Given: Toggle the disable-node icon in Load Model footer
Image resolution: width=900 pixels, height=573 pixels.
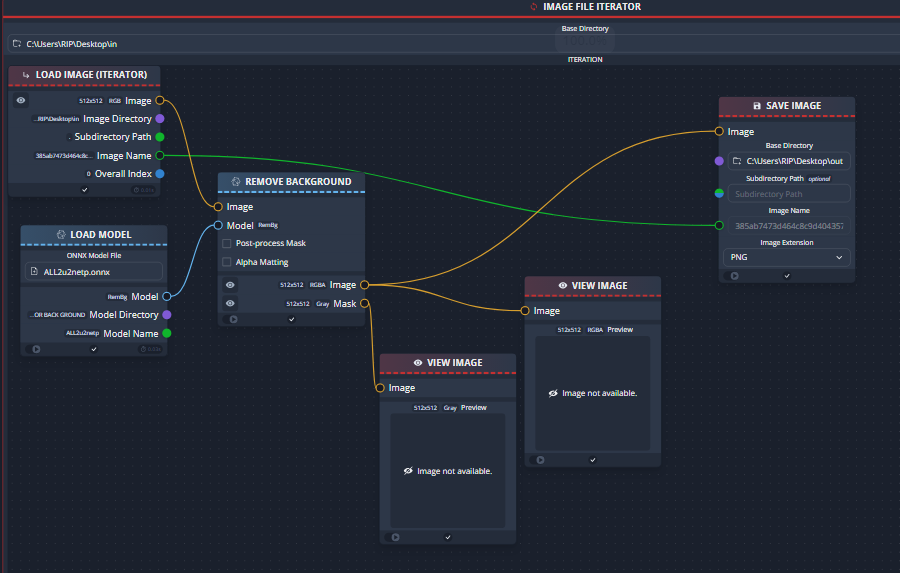Looking at the screenshot, I should point(36,349).
